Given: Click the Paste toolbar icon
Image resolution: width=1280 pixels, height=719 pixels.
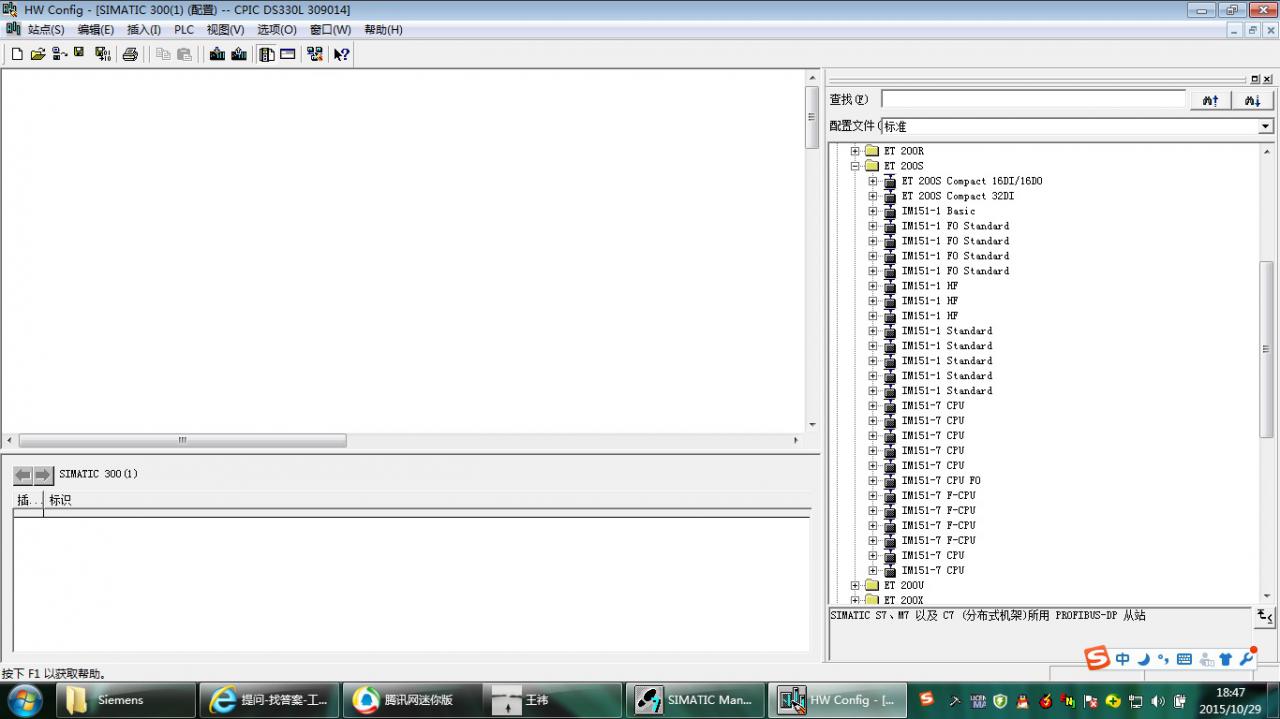Looking at the screenshot, I should [x=184, y=54].
